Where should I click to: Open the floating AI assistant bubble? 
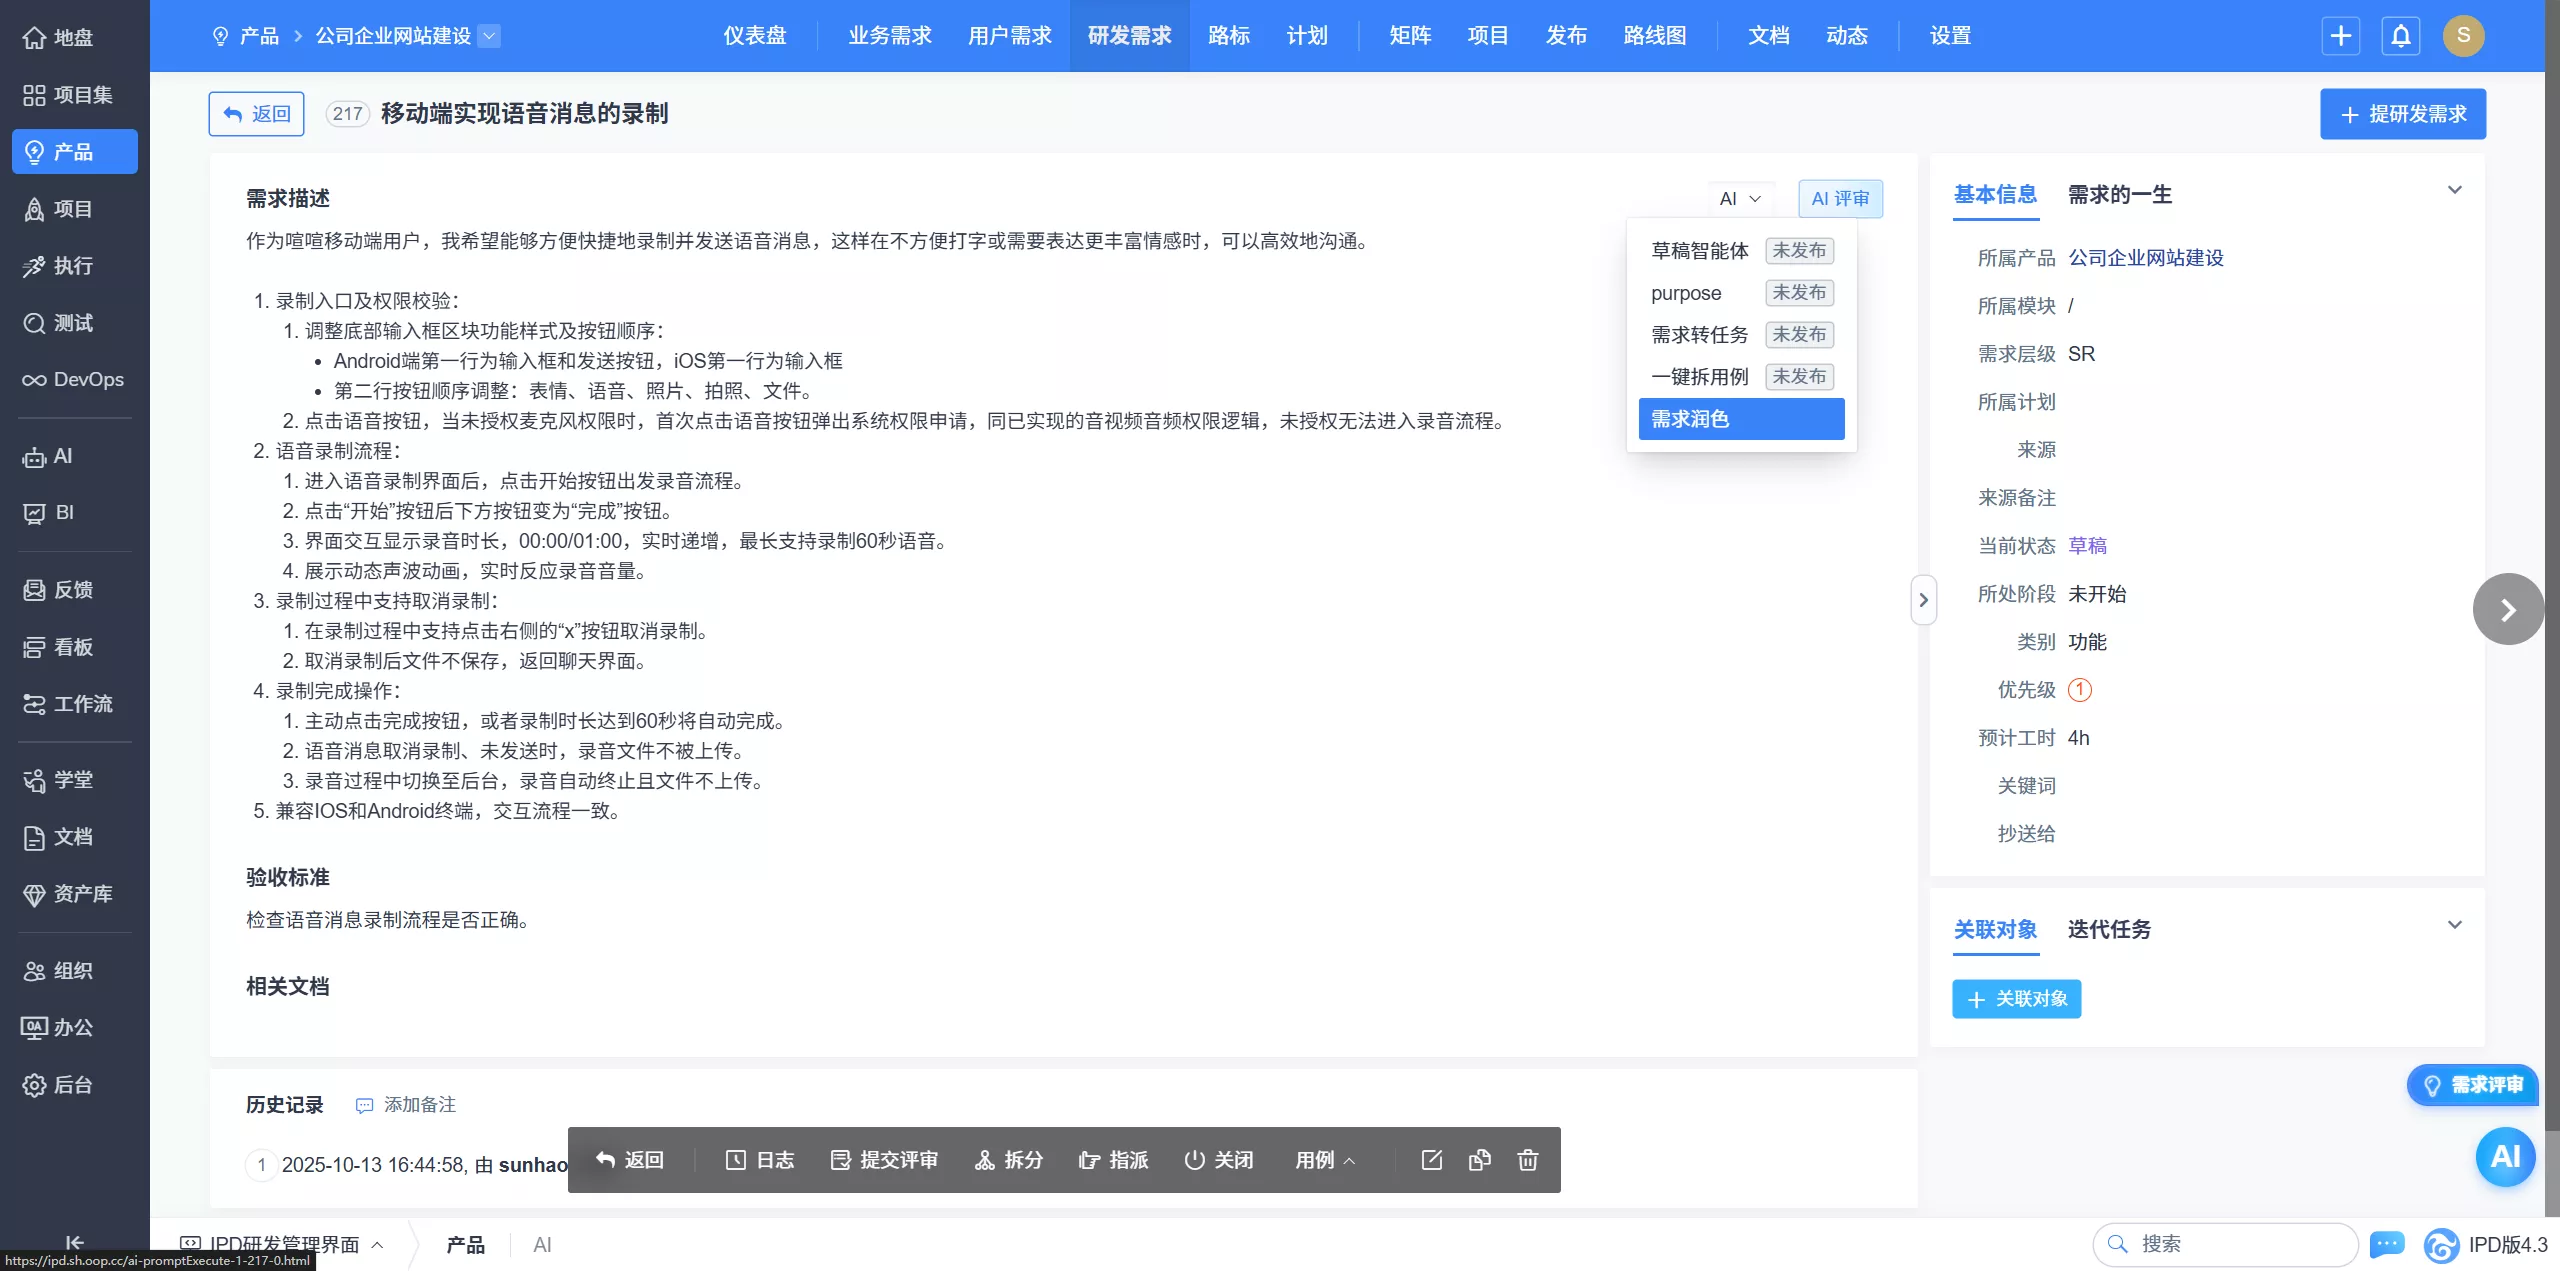click(x=2504, y=1157)
